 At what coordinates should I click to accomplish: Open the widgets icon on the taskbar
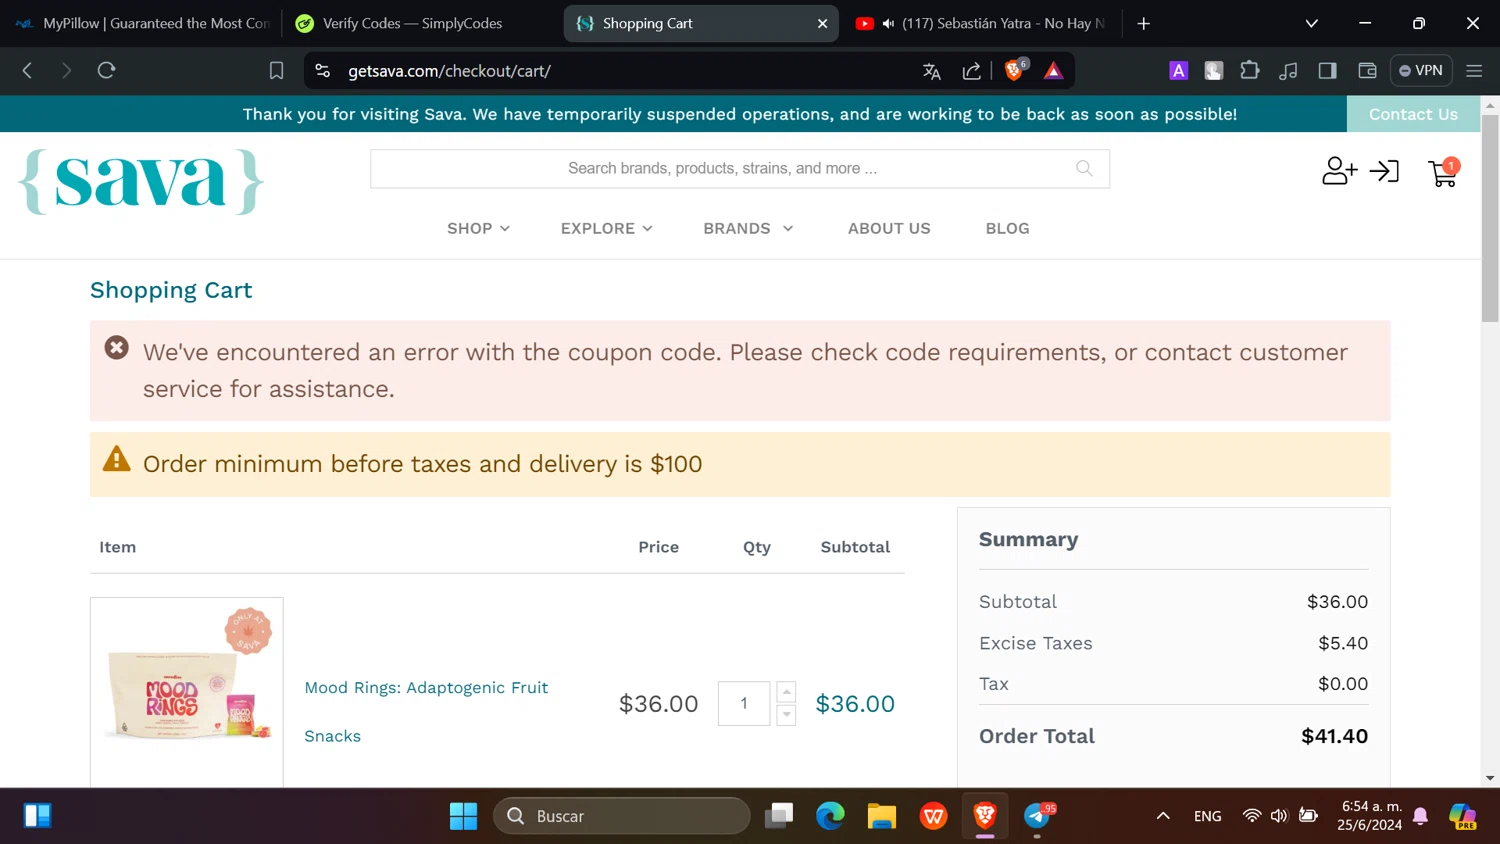point(37,816)
